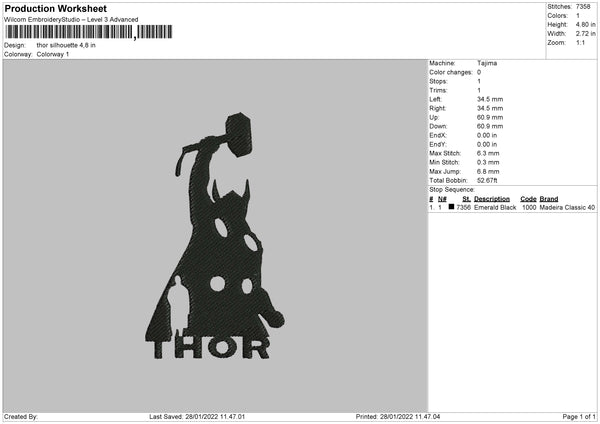Viewport: 600px width, 424px height.
Task: Click the Up value 60.9 mm
Action: point(490,117)
